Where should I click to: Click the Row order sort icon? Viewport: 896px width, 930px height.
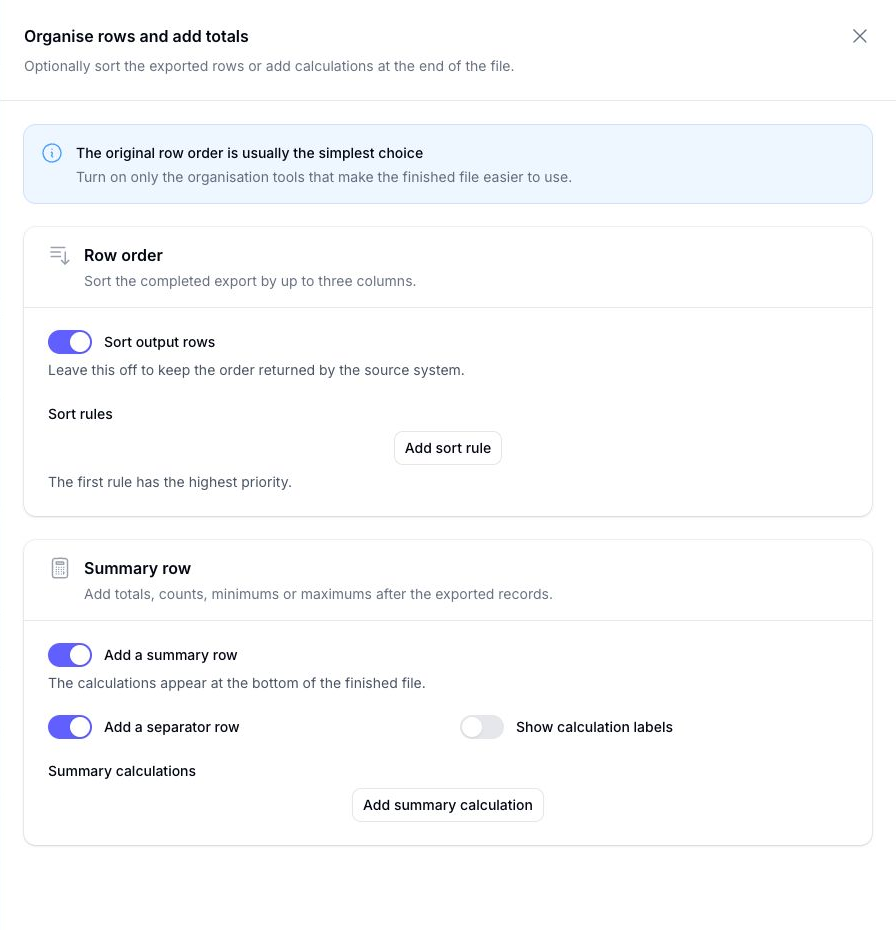[60, 256]
